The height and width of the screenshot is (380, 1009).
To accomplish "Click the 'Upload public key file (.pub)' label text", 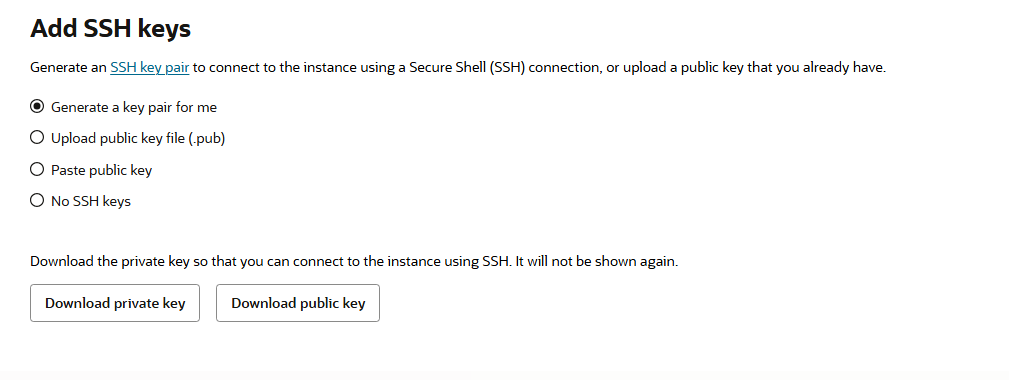I will [x=138, y=138].
